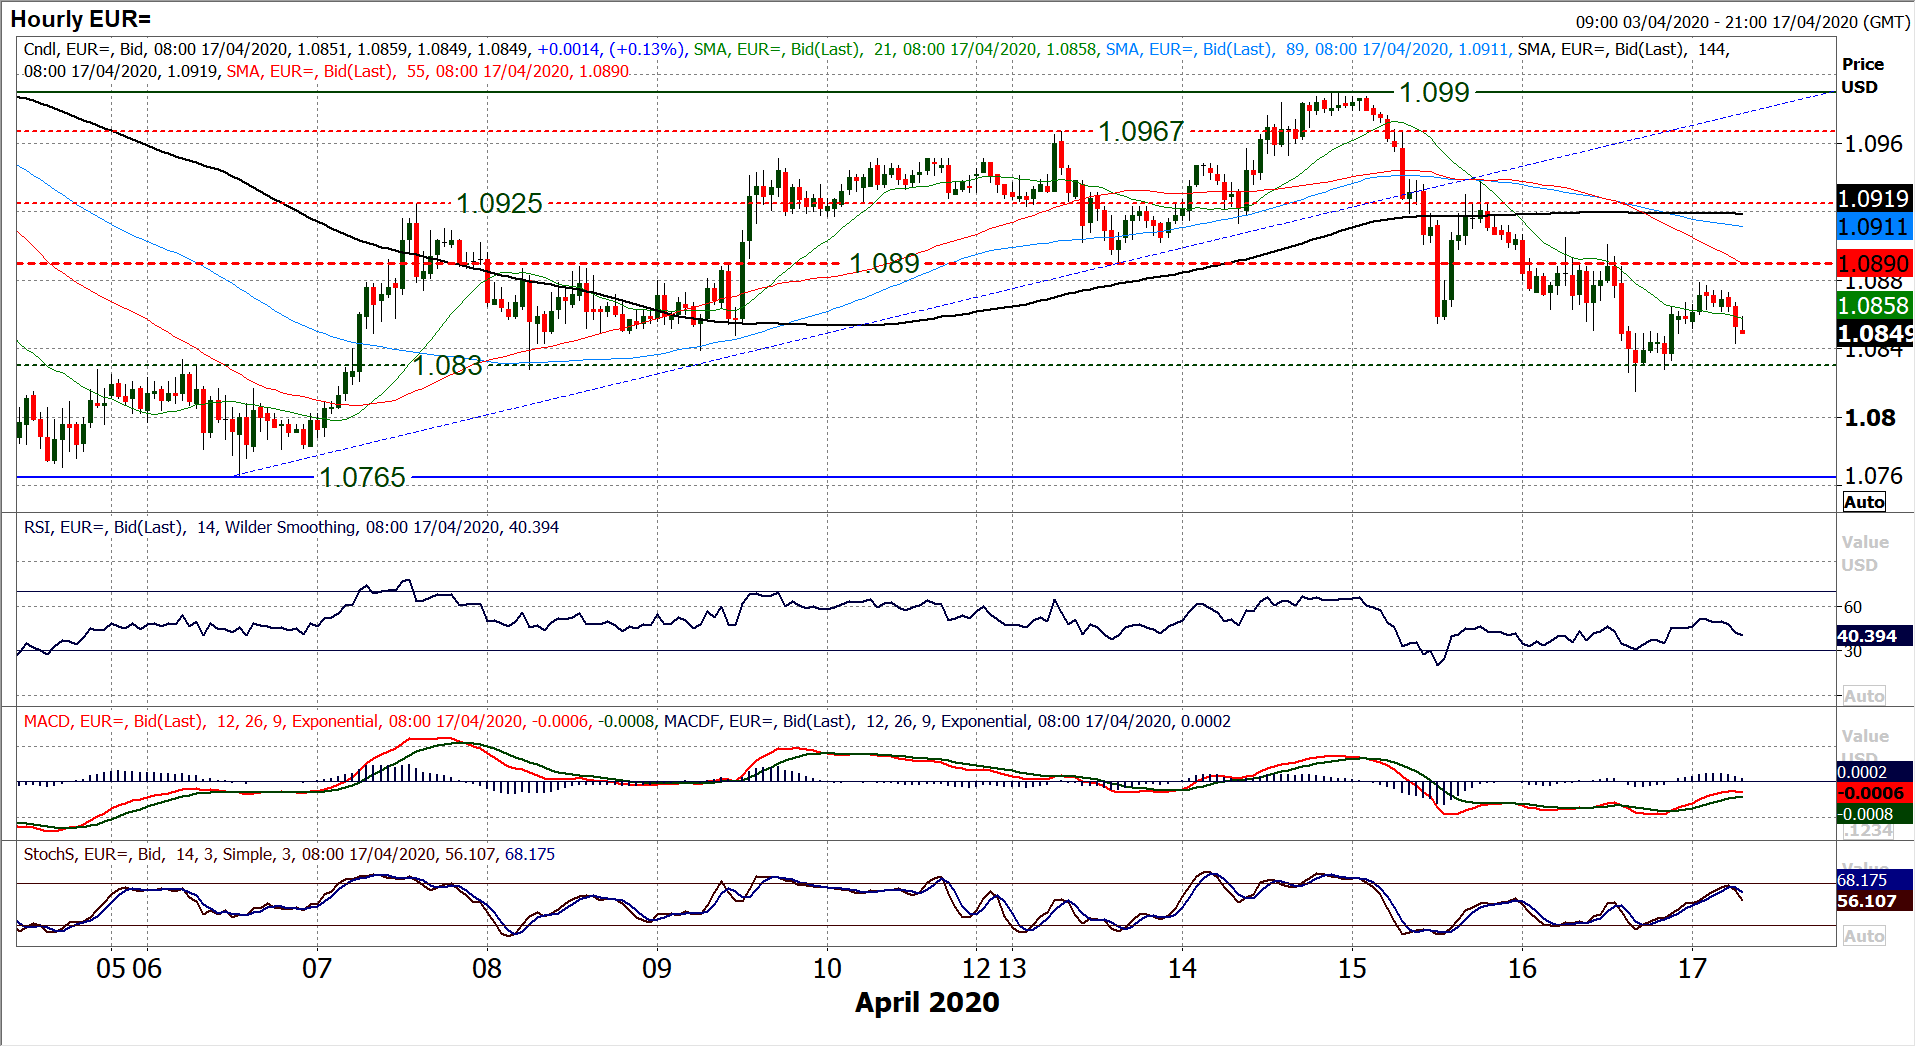
Task: Click the 1.08 price axis label
Action: (1869, 418)
